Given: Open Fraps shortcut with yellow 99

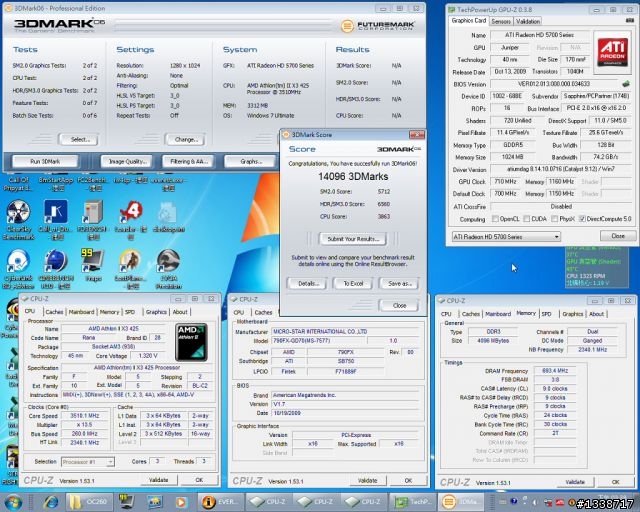Looking at the screenshot, I should pyautogui.click(x=93, y=261).
